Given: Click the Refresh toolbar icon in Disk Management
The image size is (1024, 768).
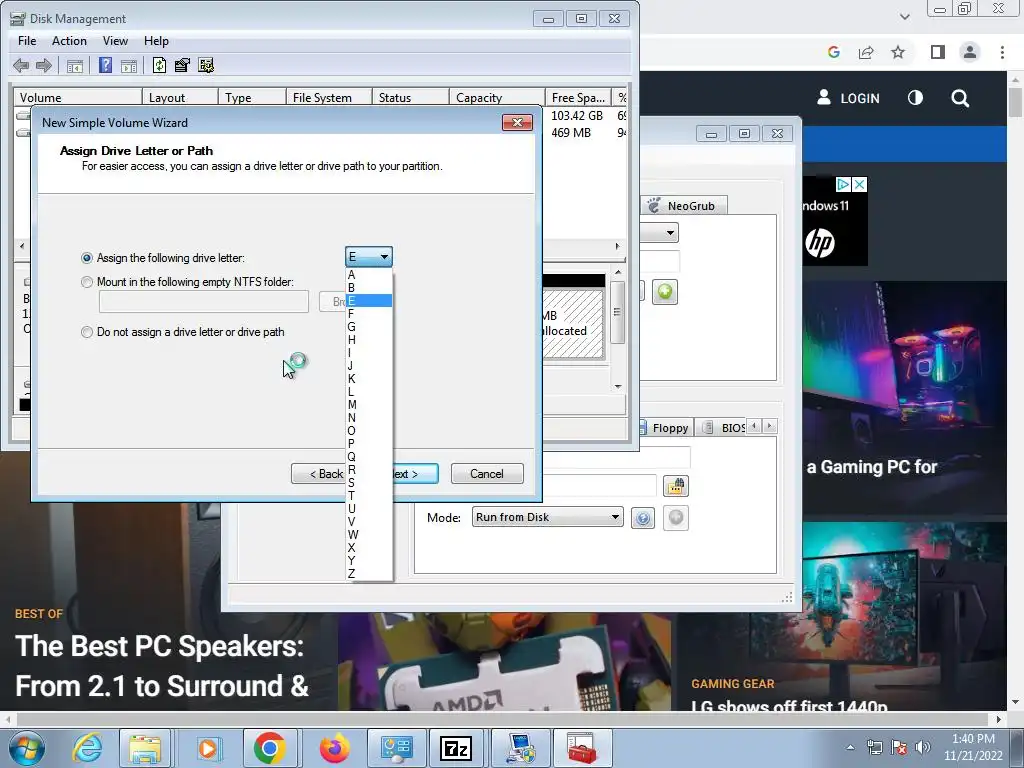Looking at the screenshot, I should coord(159,65).
